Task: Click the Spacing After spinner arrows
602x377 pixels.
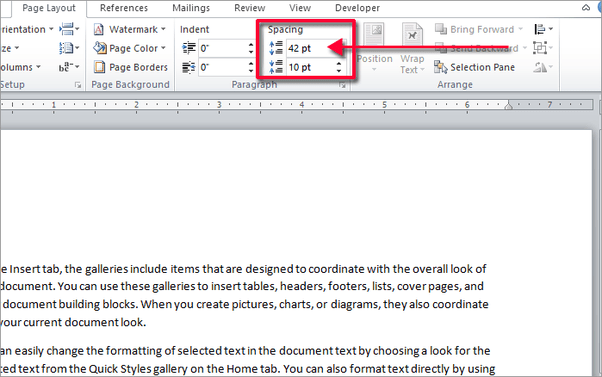Action: [x=339, y=67]
